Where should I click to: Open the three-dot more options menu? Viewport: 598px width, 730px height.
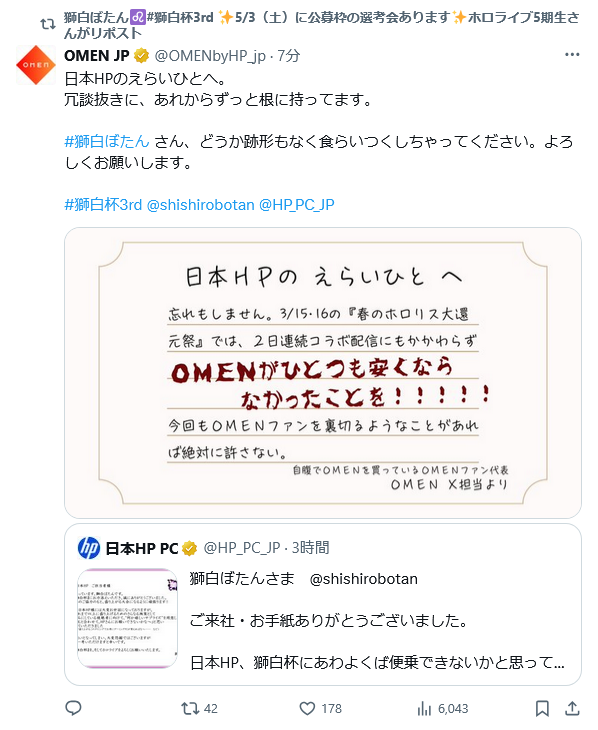pyautogui.click(x=572, y=55)
